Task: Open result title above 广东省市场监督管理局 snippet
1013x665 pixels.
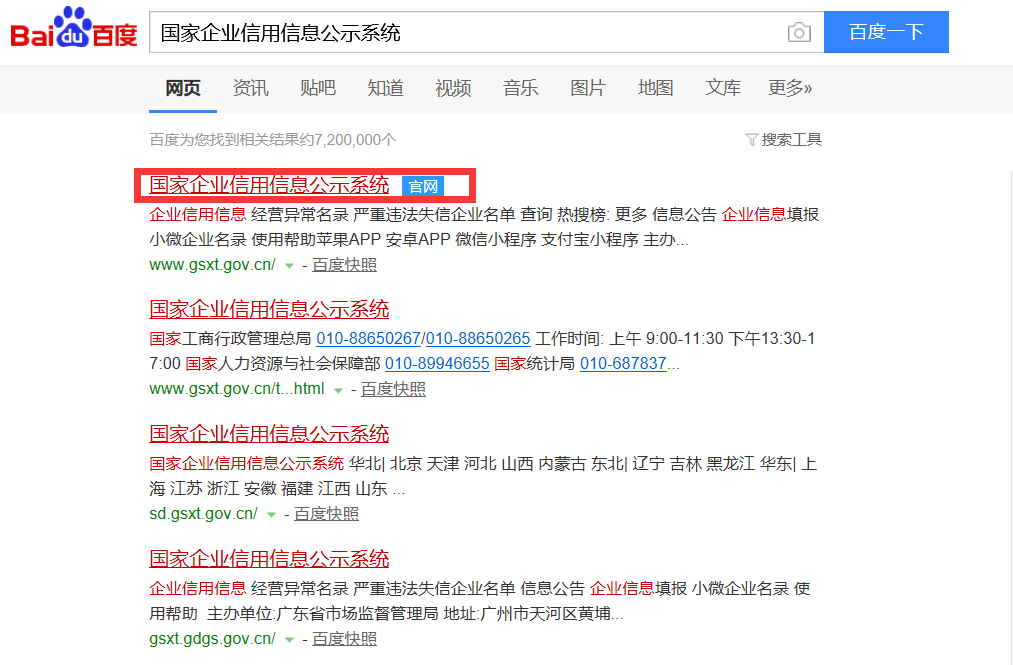Action: [269, 559]
